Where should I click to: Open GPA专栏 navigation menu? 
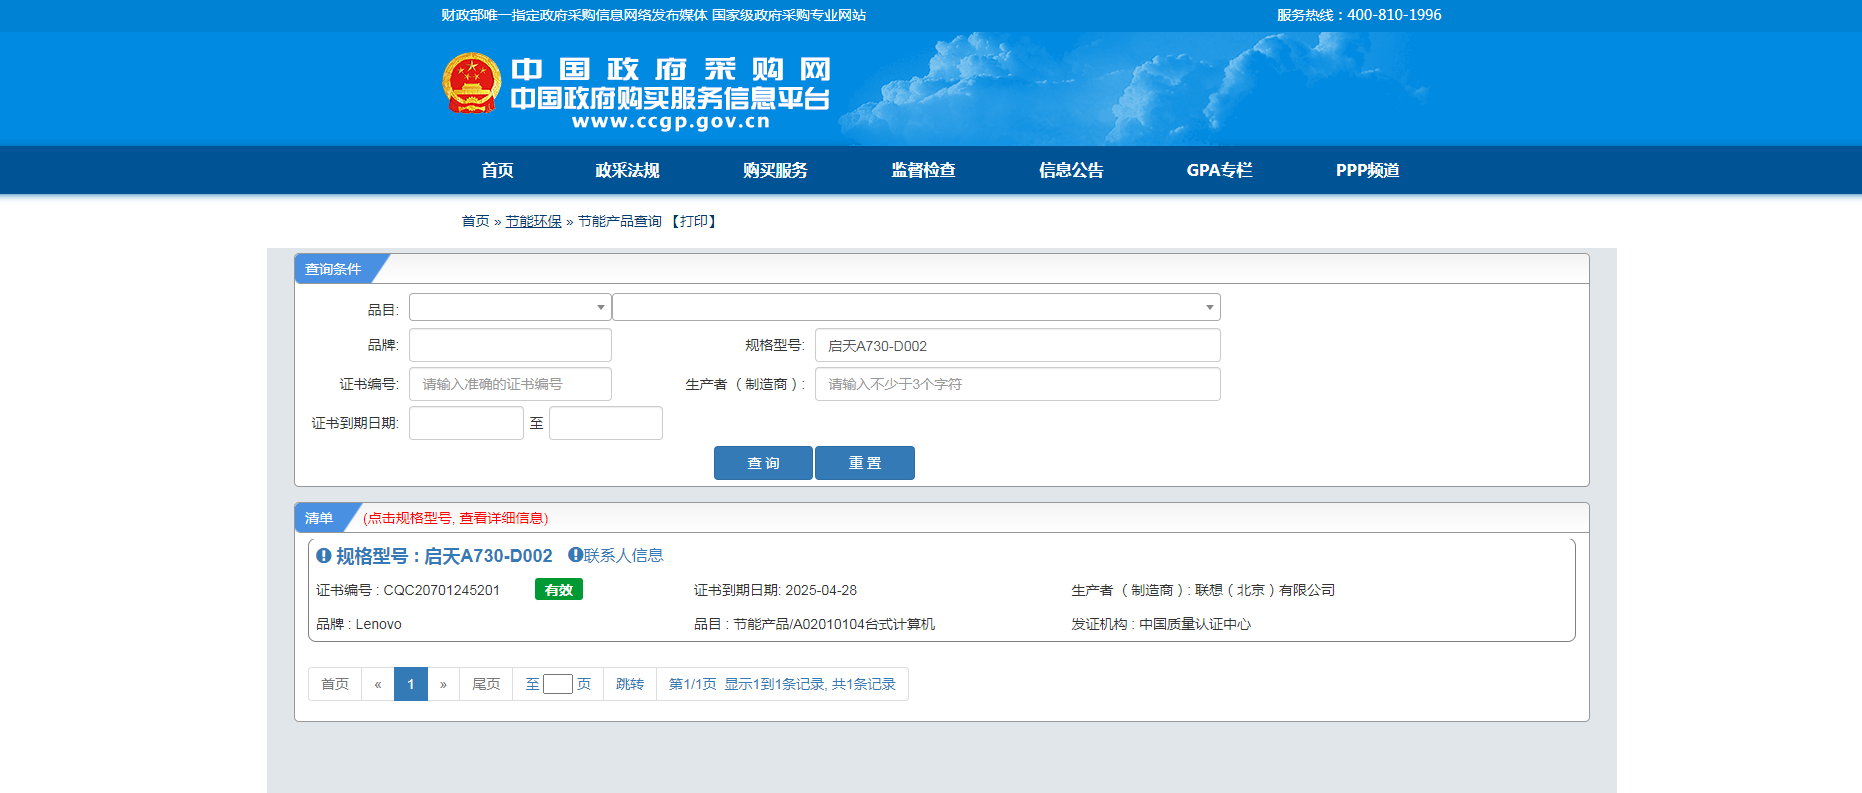click(1219, 170)
